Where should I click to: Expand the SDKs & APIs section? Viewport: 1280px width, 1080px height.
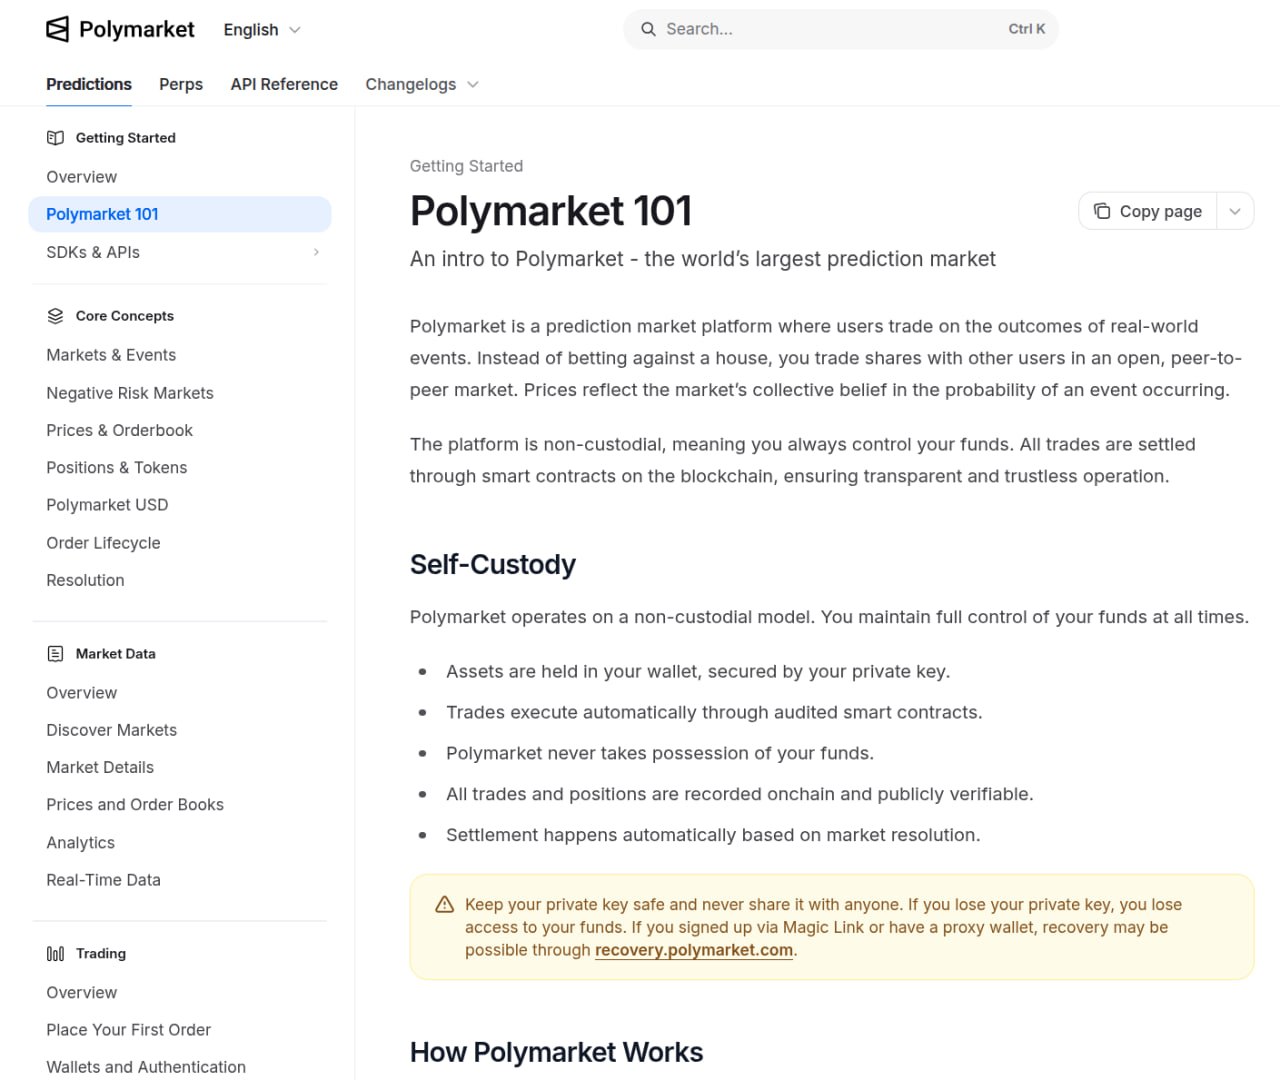180,252
